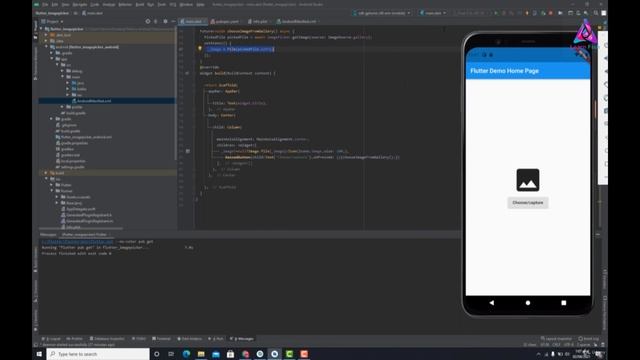Expand the .idea folder
Screen dimensions: 640x360
[x=47, y=41]
